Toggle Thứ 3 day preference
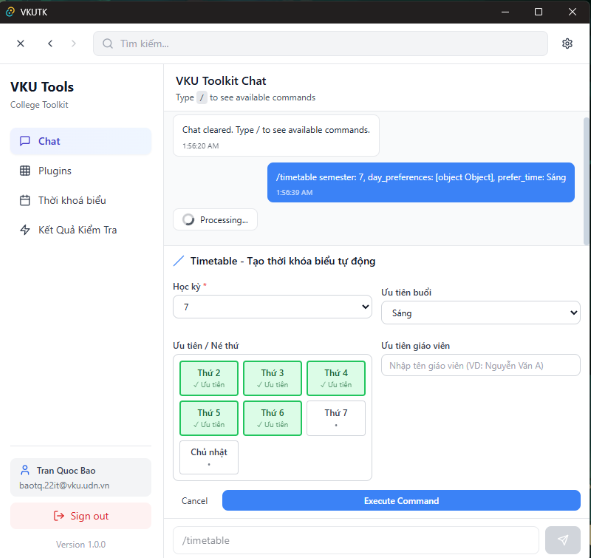 273,378
